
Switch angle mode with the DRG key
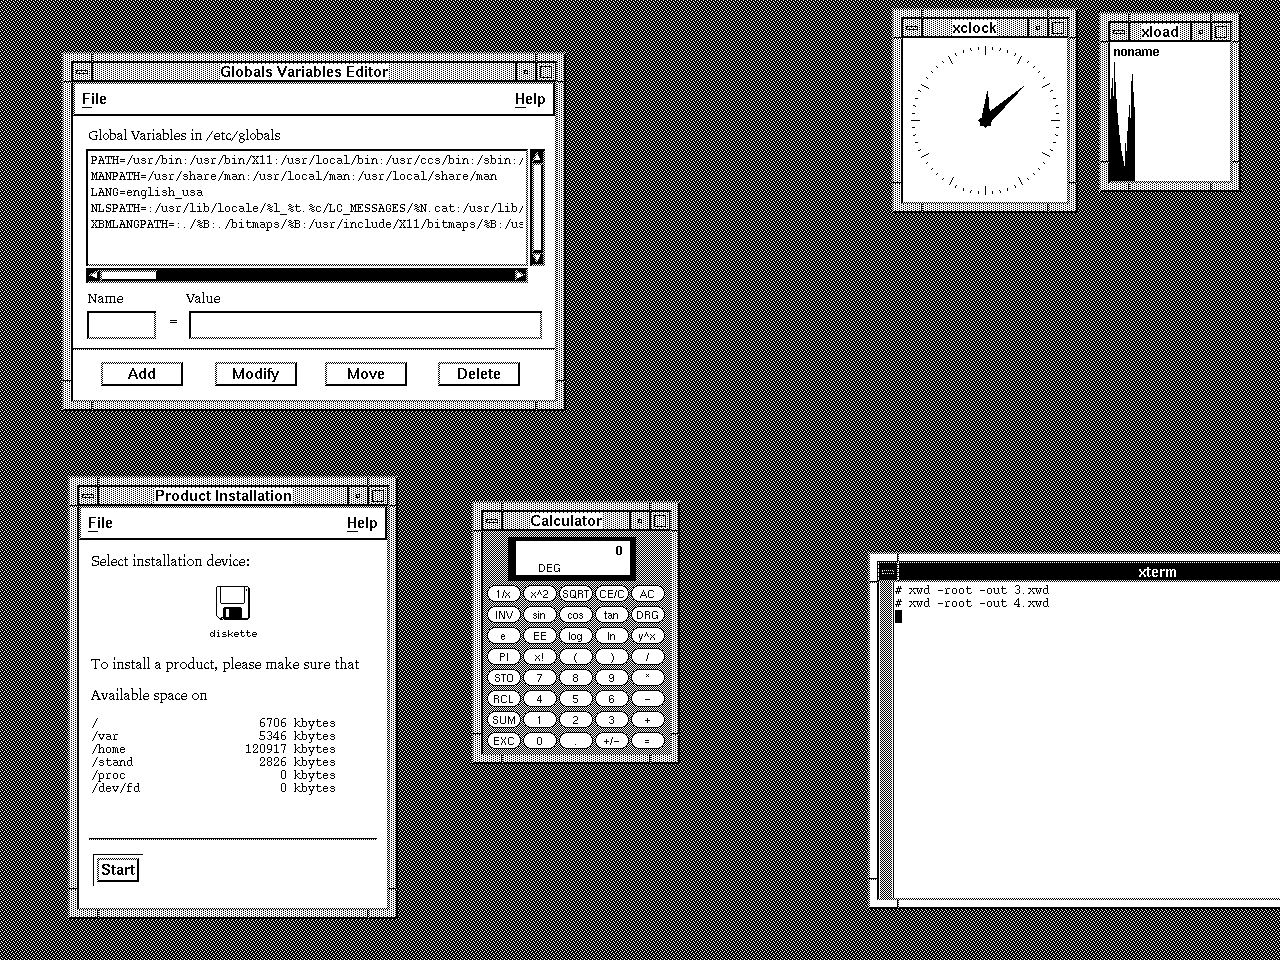pyautogui.click(x=647, y=615)
